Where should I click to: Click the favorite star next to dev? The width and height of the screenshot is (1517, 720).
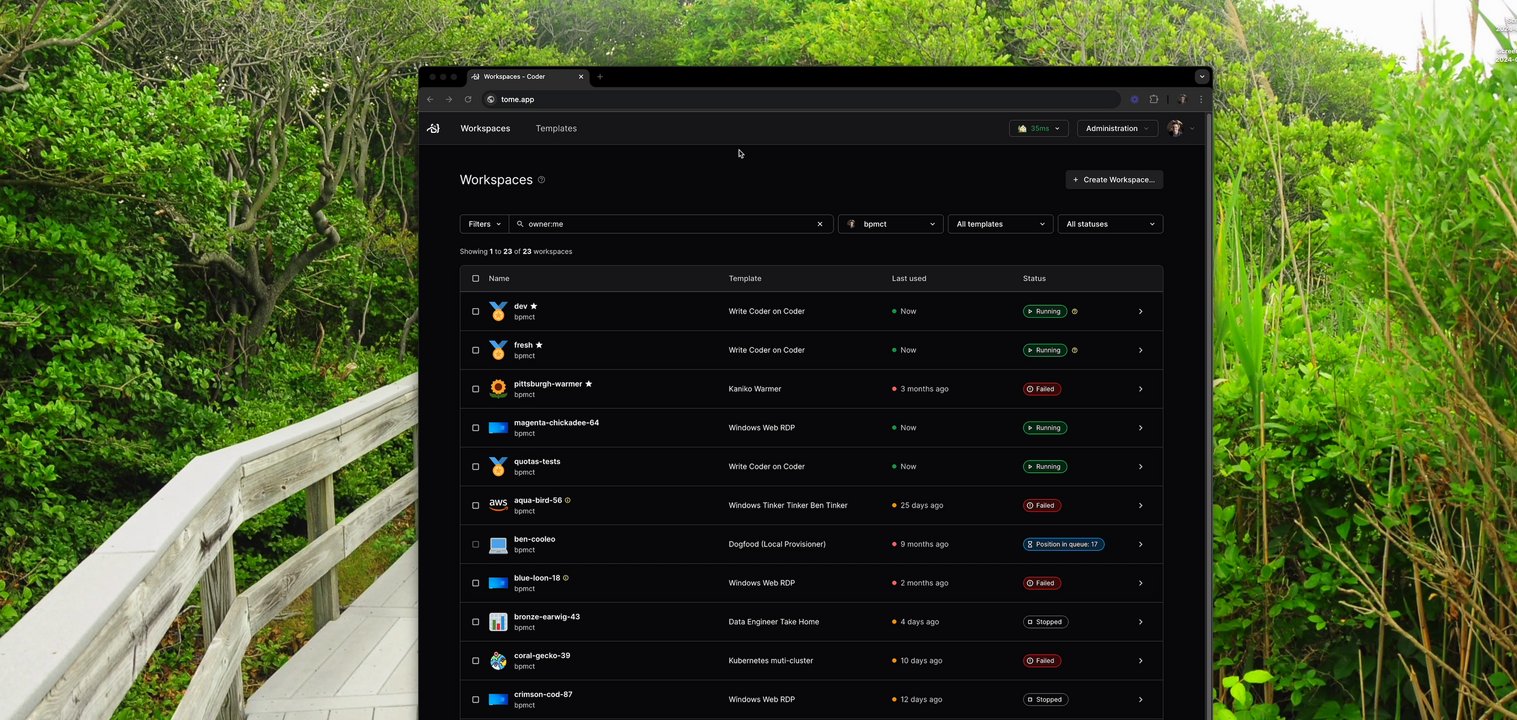pos(534,306)
